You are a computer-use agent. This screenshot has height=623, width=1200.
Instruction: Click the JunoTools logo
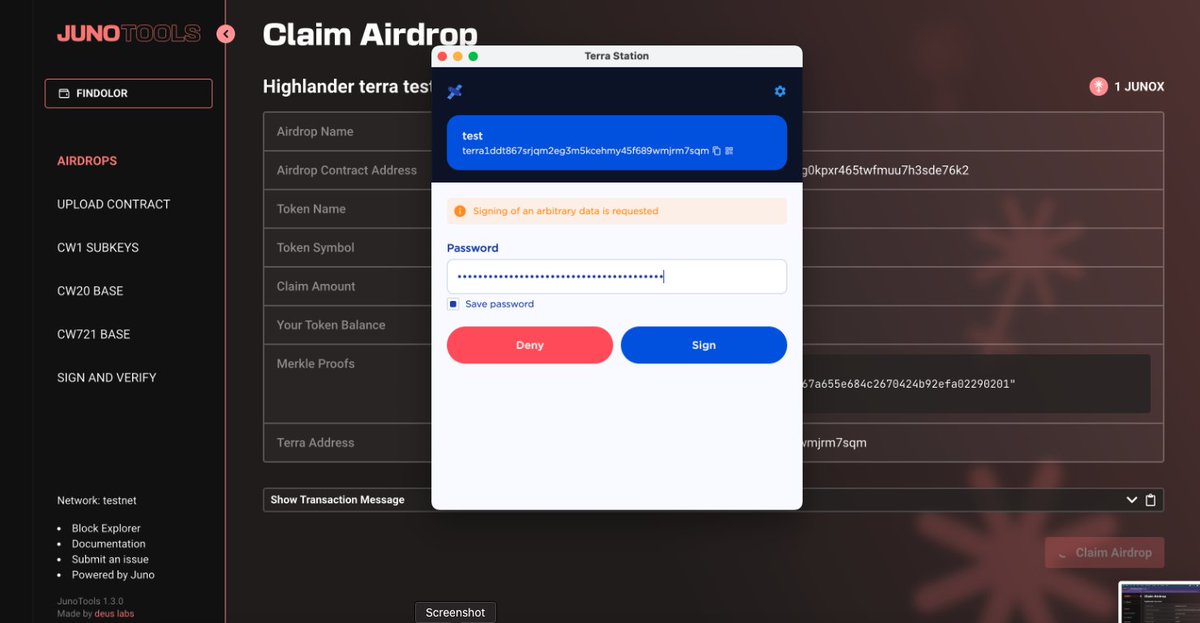coord(129,34)
